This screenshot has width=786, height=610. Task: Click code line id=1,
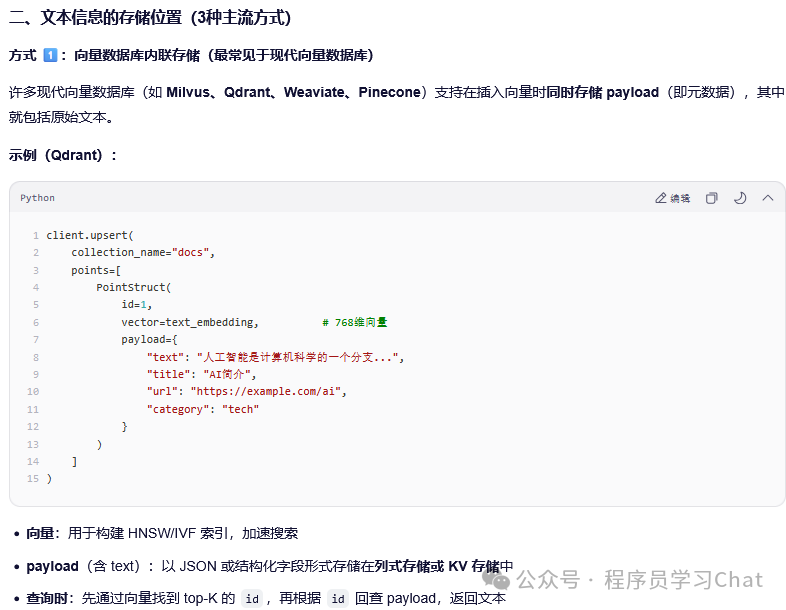(x=136, y=305)
